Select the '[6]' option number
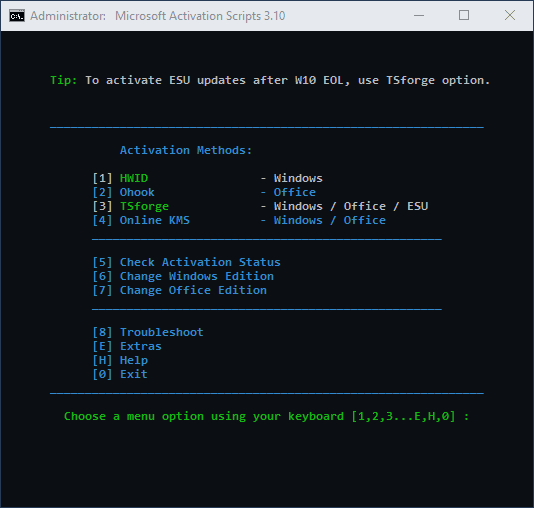534x508 pixels. coord(102,276)
